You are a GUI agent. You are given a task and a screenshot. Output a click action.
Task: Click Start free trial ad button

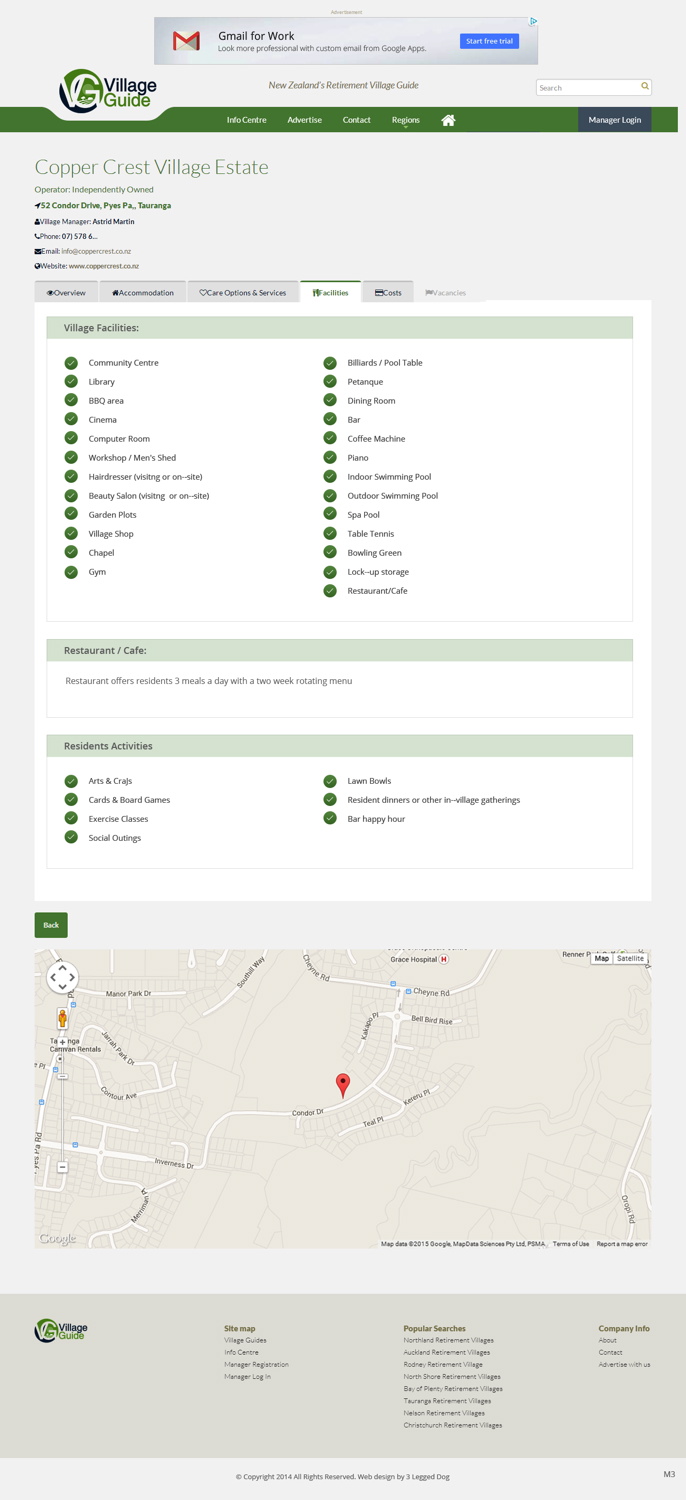pyautogui.click(x=489, y=41)
